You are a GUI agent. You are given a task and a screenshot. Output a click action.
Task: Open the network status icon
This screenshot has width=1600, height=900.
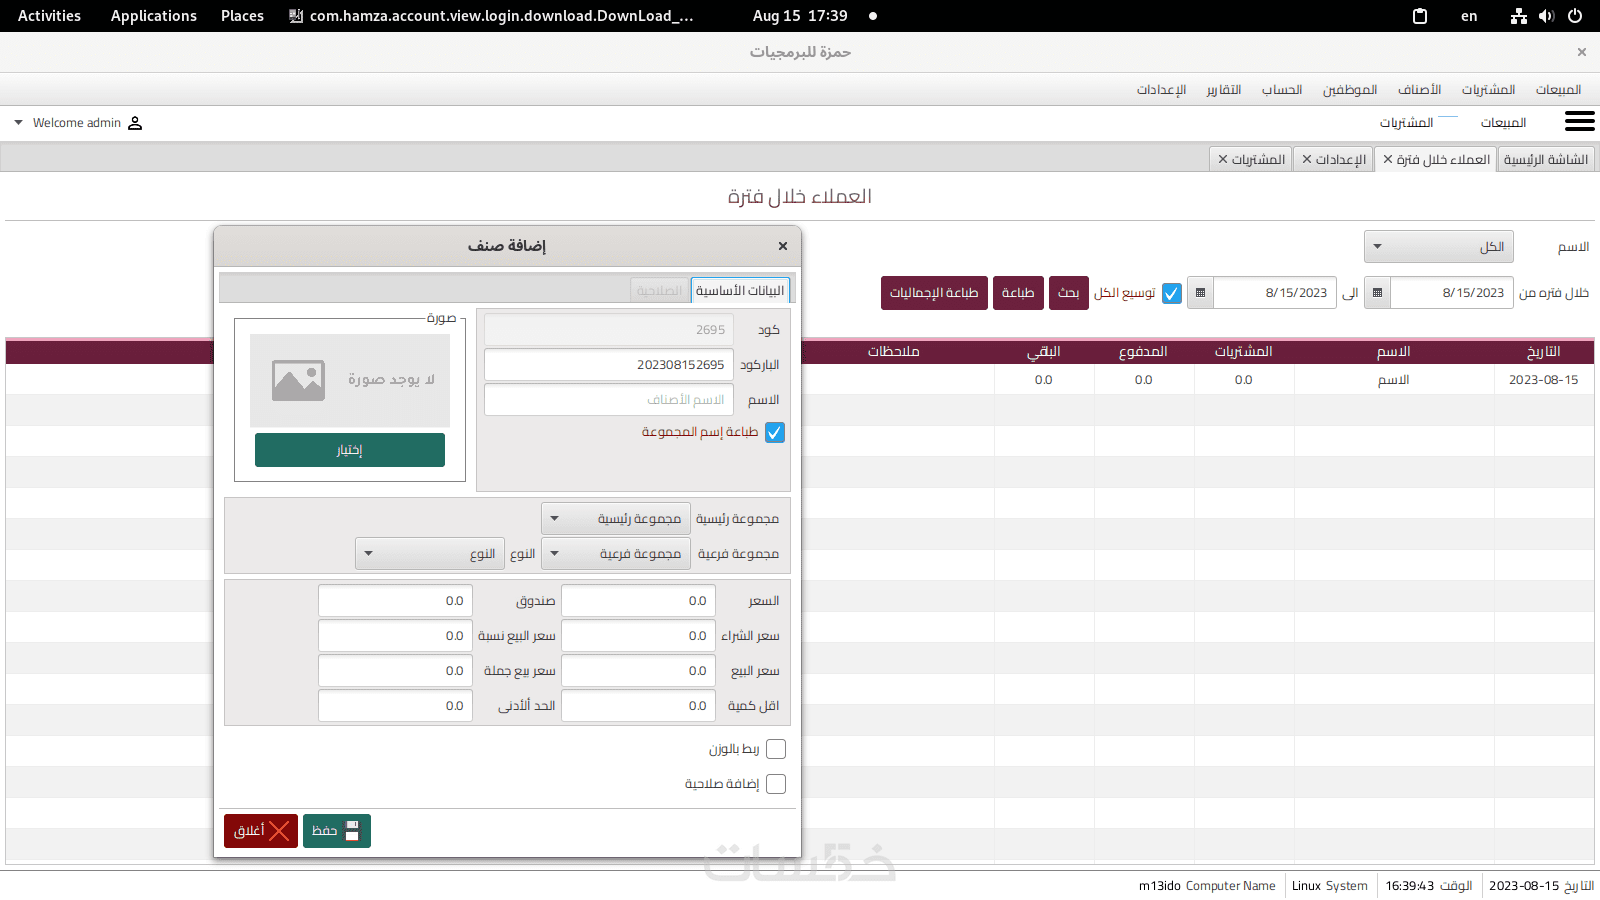[x=1519, y=16]
